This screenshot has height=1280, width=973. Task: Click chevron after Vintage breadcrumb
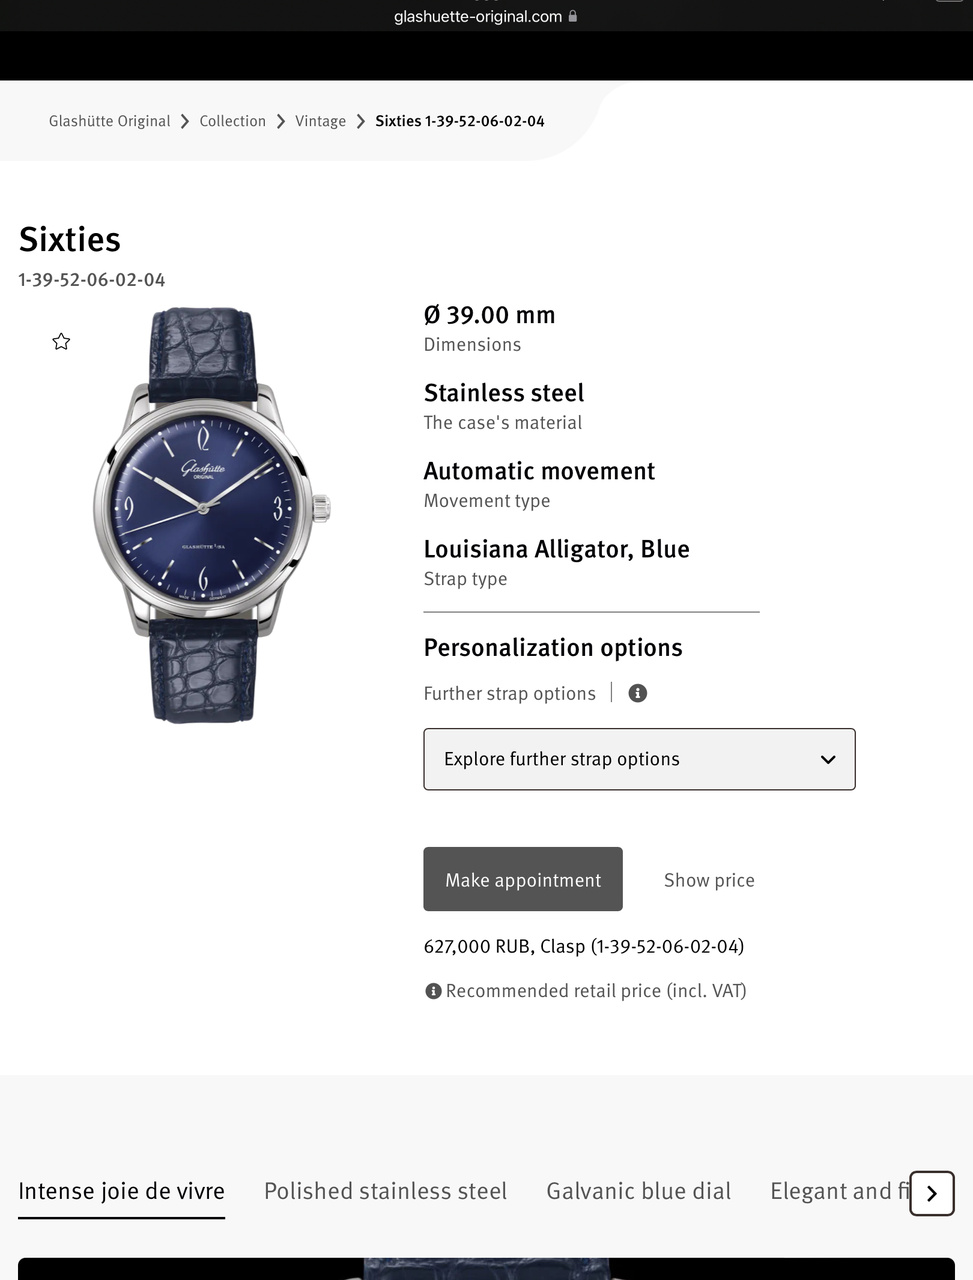click(361, 121)
